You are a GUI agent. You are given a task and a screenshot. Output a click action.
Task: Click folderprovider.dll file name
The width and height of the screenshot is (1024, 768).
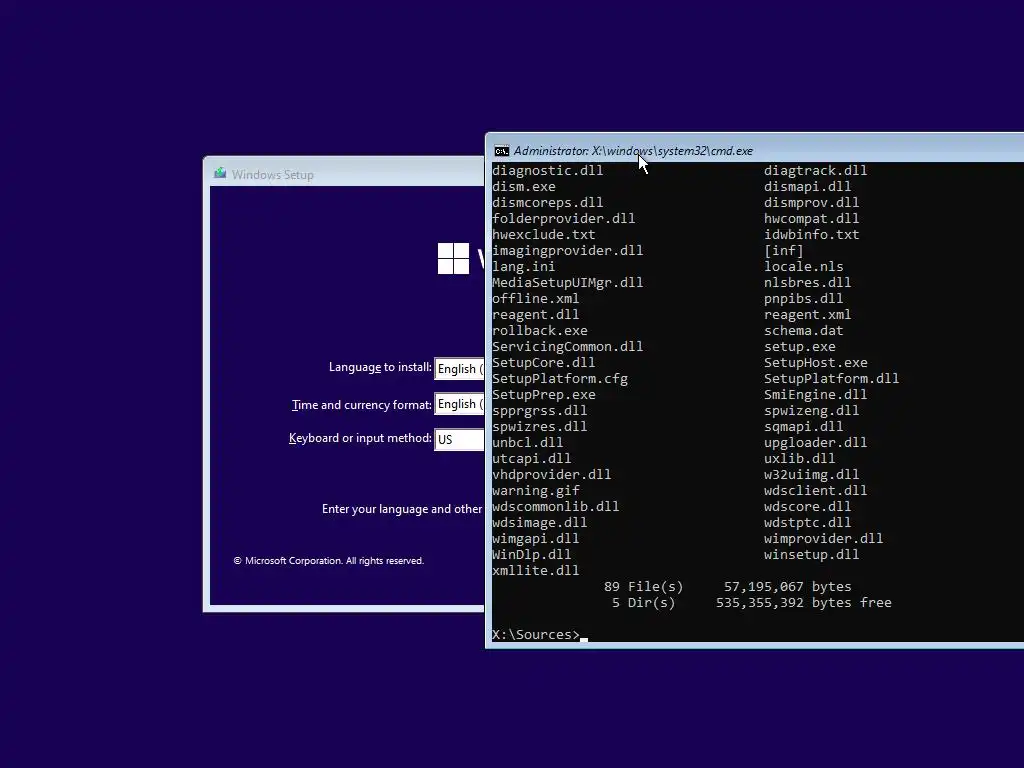[564, 219]
